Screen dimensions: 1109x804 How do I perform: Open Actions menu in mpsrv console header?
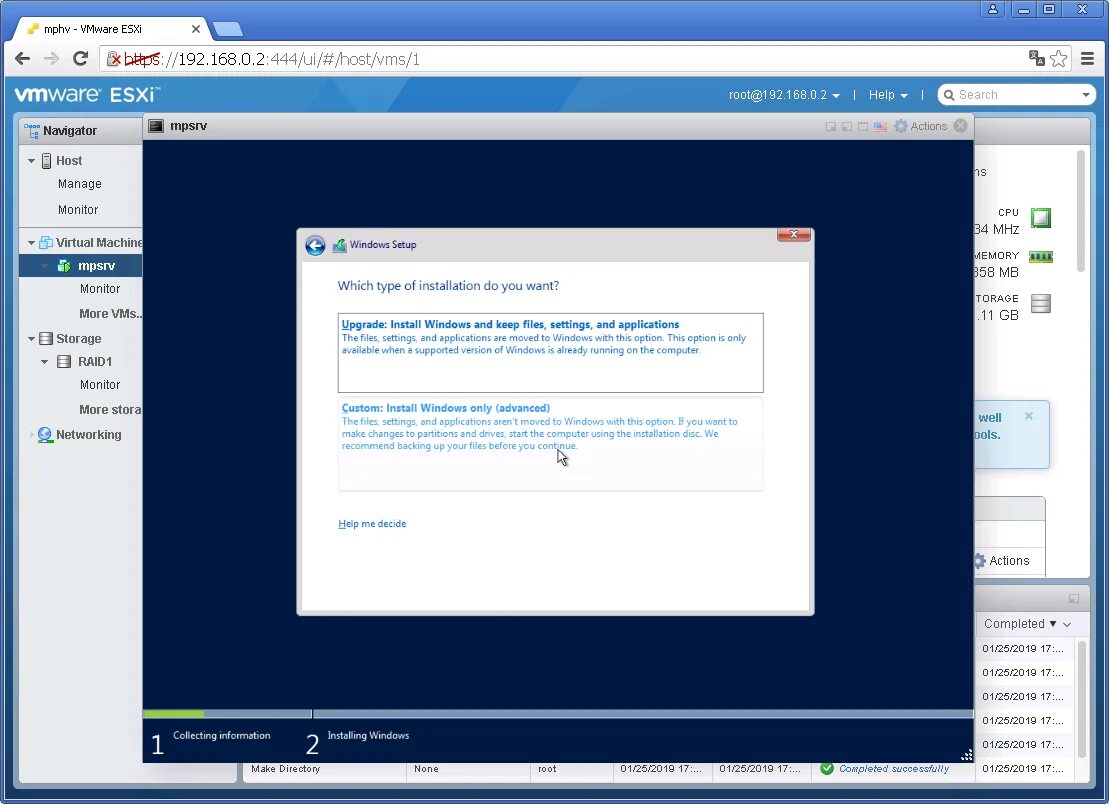point(921,126)
